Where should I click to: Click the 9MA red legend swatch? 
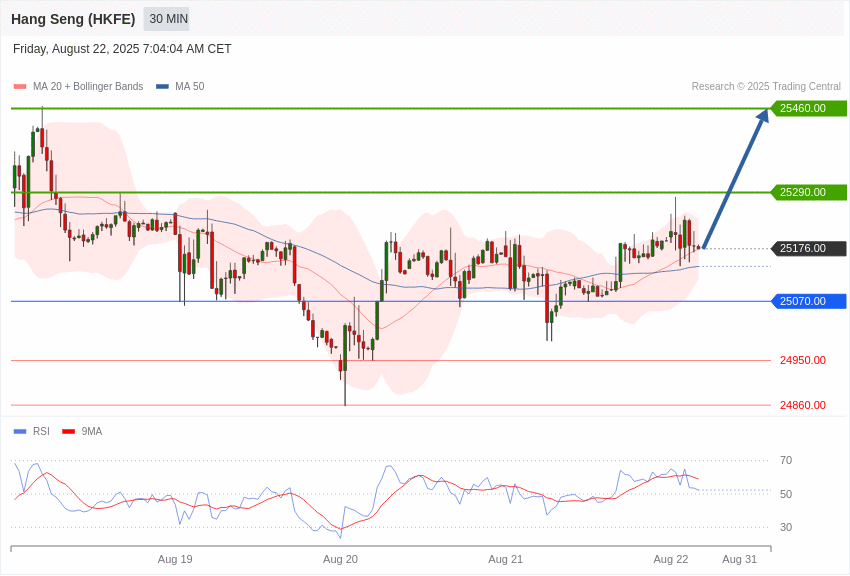[x=69, y=431]
